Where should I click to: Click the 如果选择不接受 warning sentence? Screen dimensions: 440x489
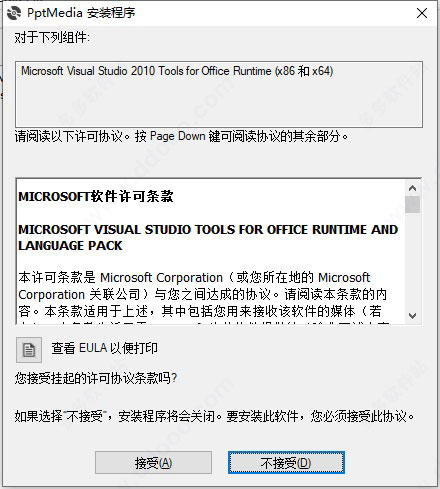click(214, 416)
